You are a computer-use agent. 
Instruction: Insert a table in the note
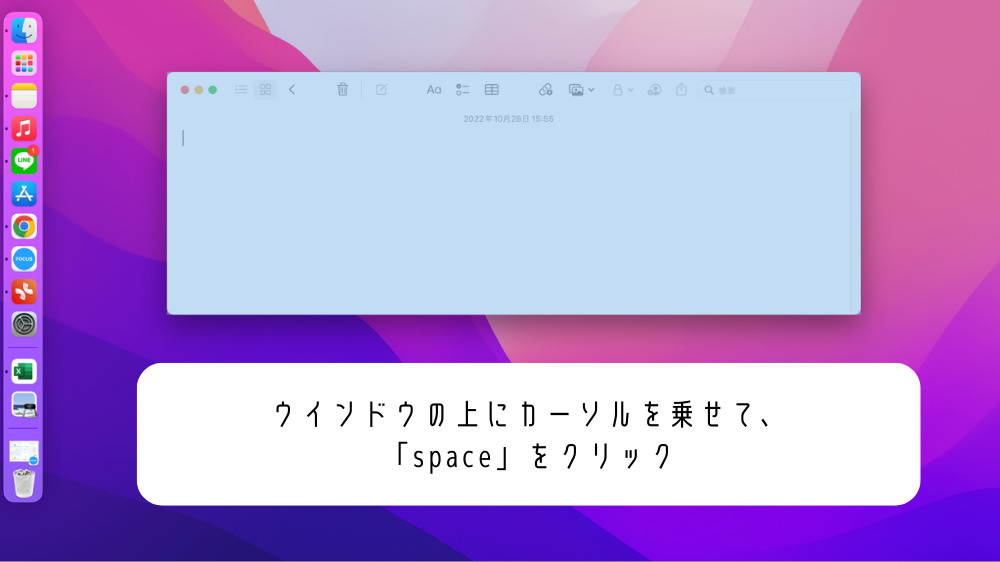point(492,90)
